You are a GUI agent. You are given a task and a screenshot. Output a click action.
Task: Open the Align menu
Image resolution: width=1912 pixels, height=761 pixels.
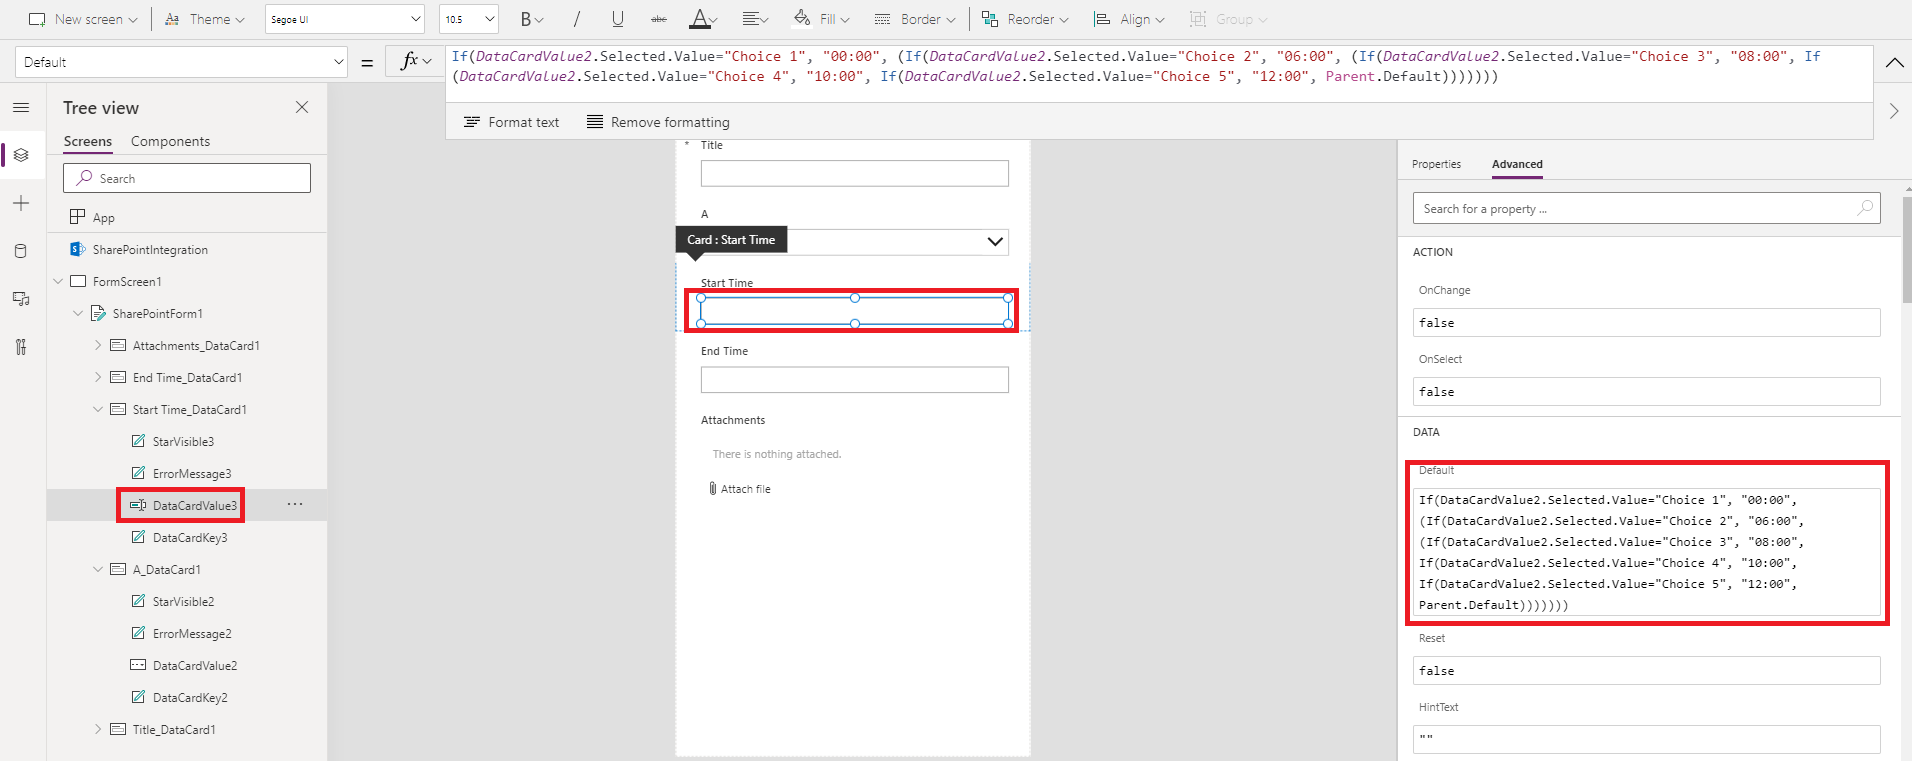point(1129,19)
